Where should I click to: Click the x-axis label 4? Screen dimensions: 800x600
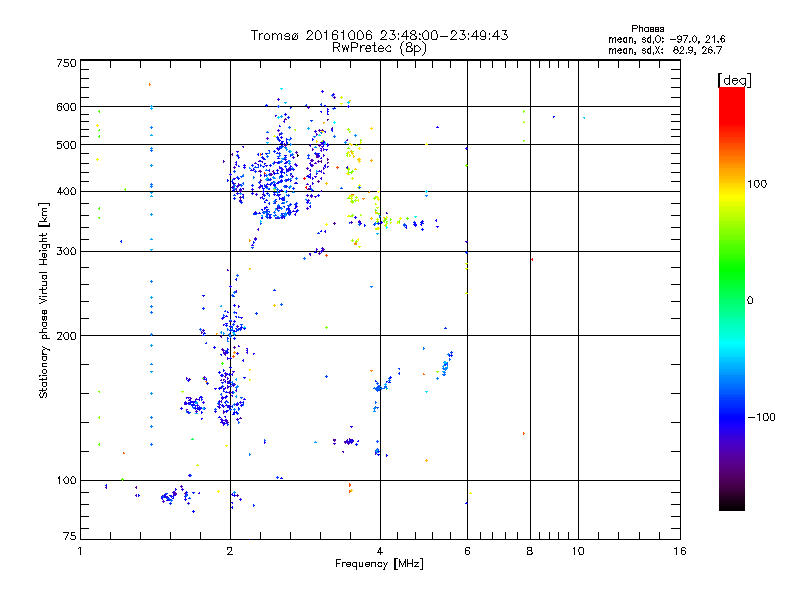(x=380, y=551)
